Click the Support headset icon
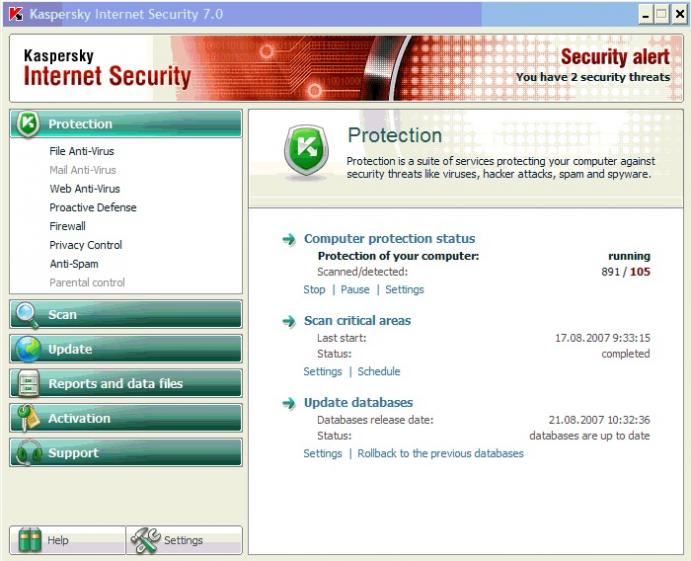 click(28, 453)
